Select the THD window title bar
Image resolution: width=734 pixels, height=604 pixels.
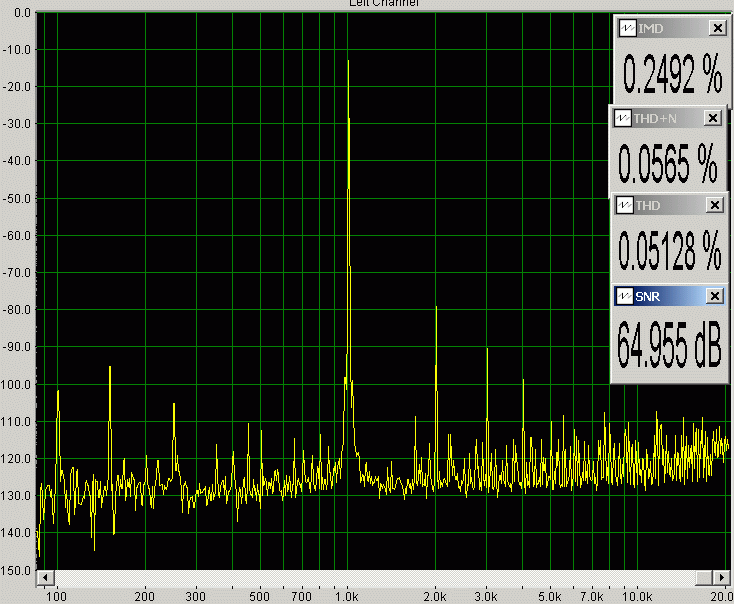pos(670,205)
